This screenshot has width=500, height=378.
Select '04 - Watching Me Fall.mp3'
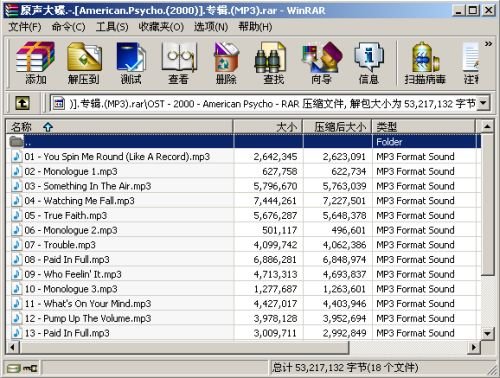coord(243,201)
